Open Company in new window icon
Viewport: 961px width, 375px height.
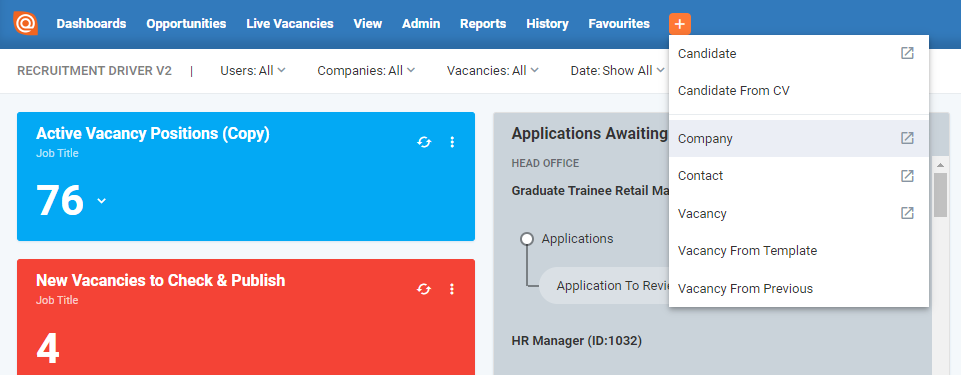pos(907,138)
